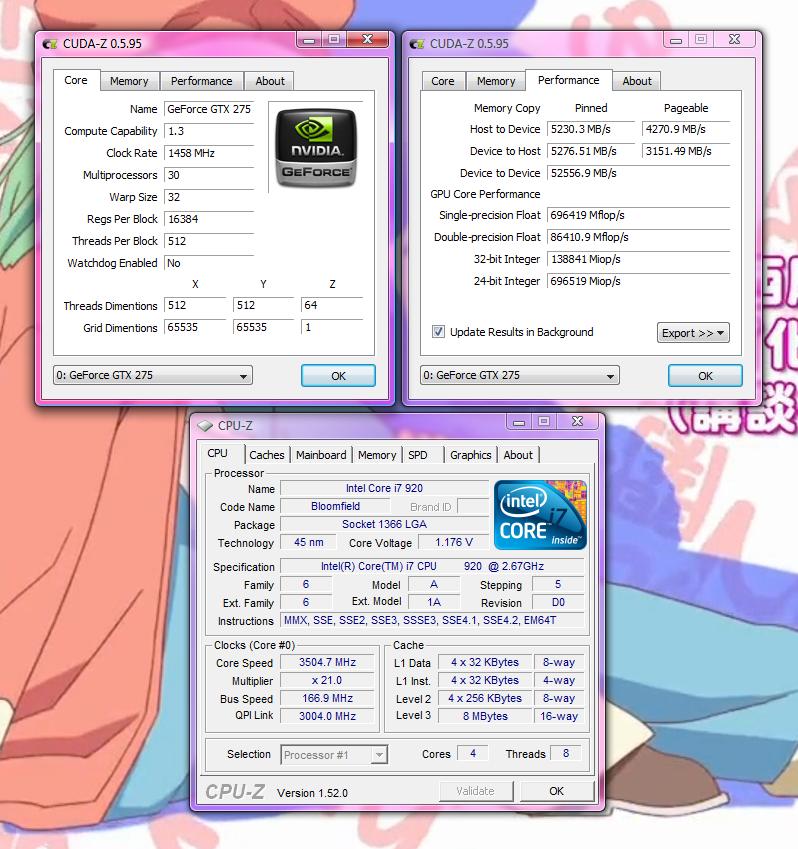Open device dropdown in CUDA-Z Core window

pos(152,376)
